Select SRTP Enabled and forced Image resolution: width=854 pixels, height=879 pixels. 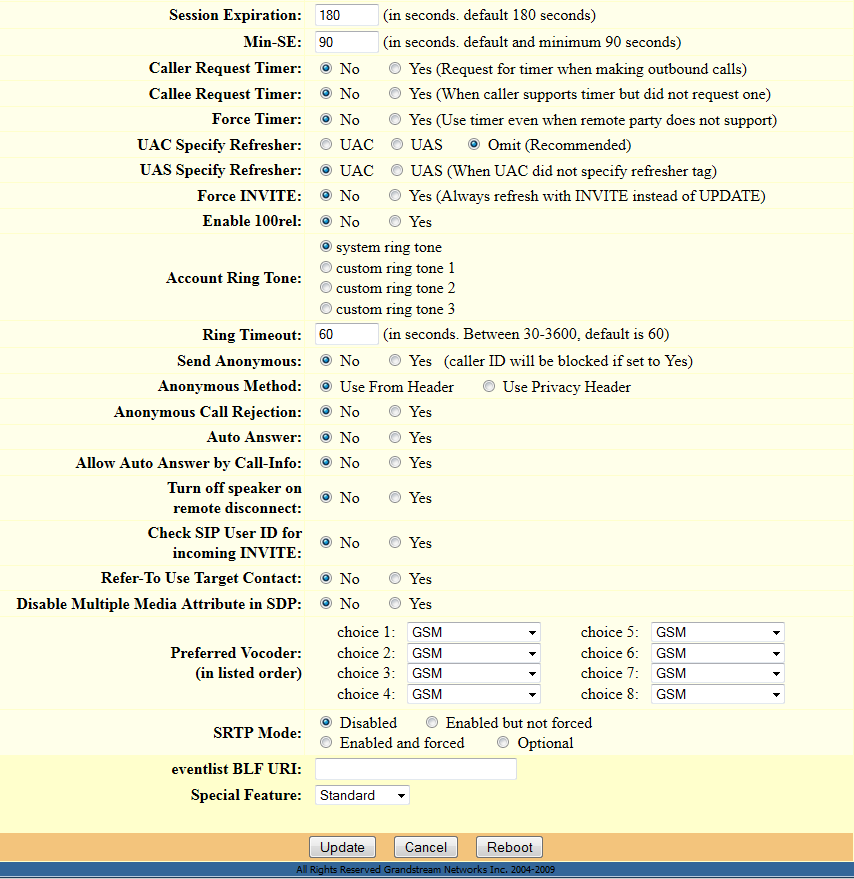tap(326, 742)
